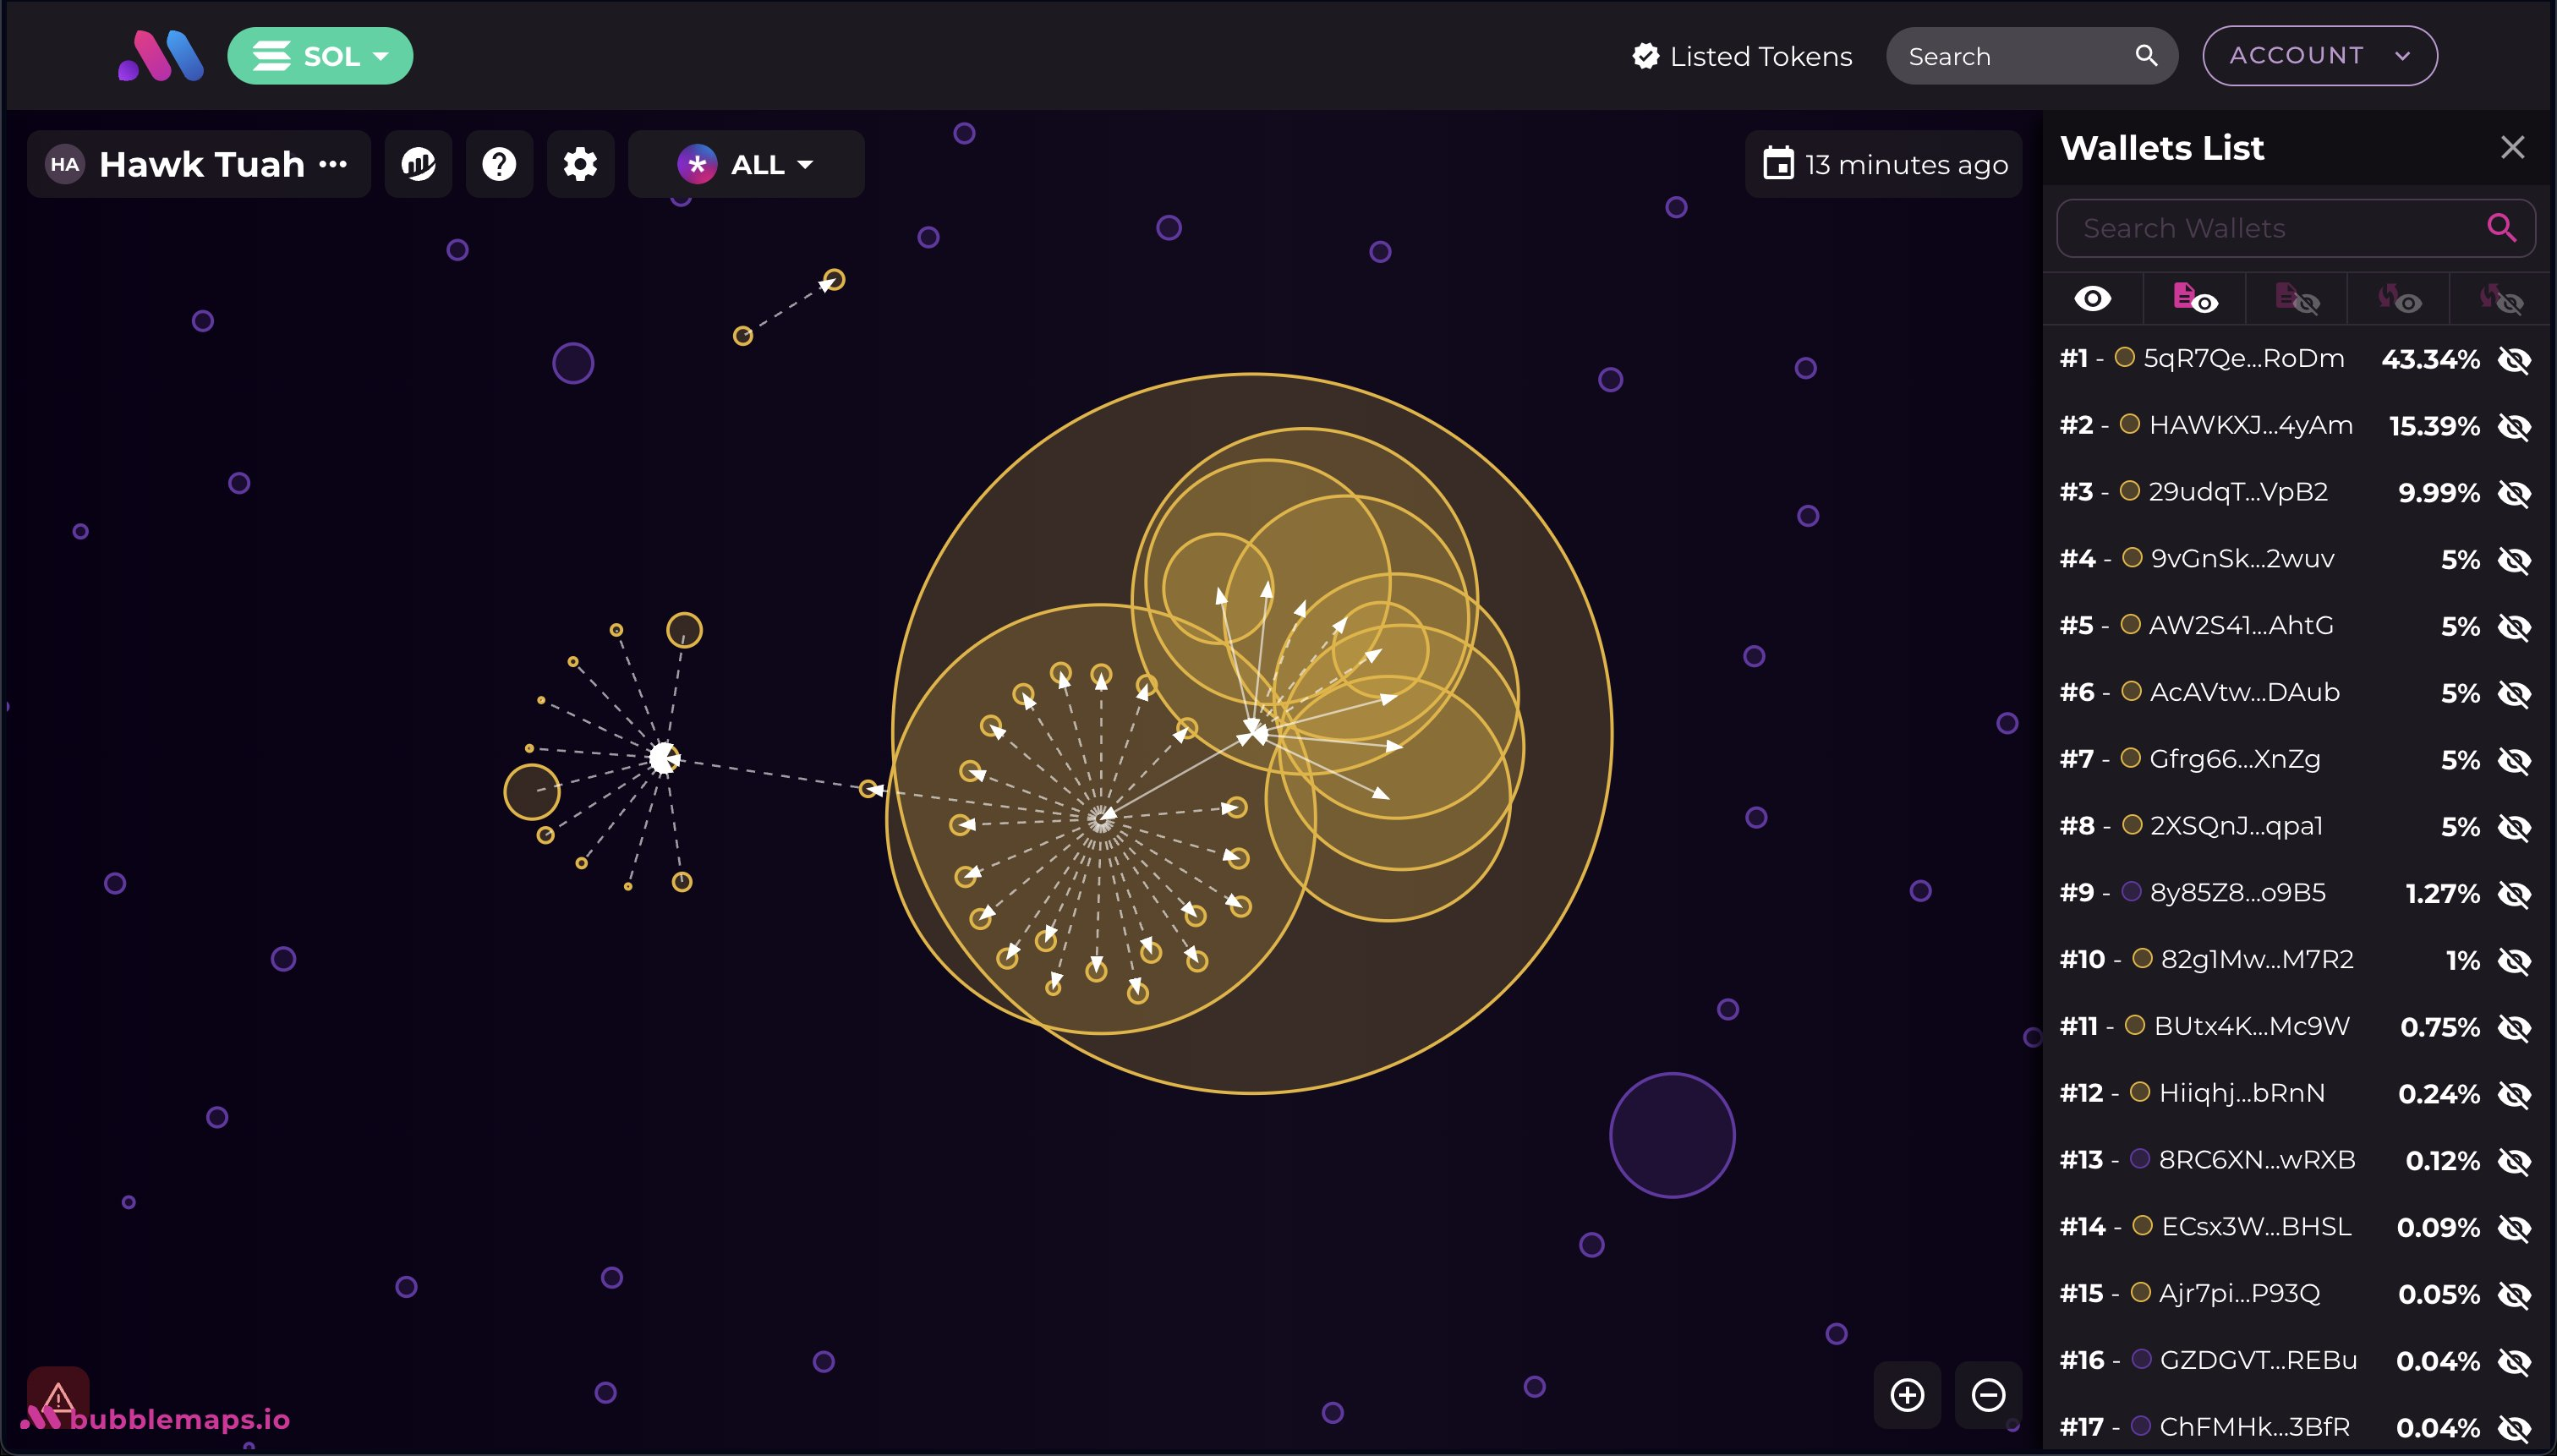Toggle visibility of wallet #9 8y85Z8...o9B5

(2514, 894)
